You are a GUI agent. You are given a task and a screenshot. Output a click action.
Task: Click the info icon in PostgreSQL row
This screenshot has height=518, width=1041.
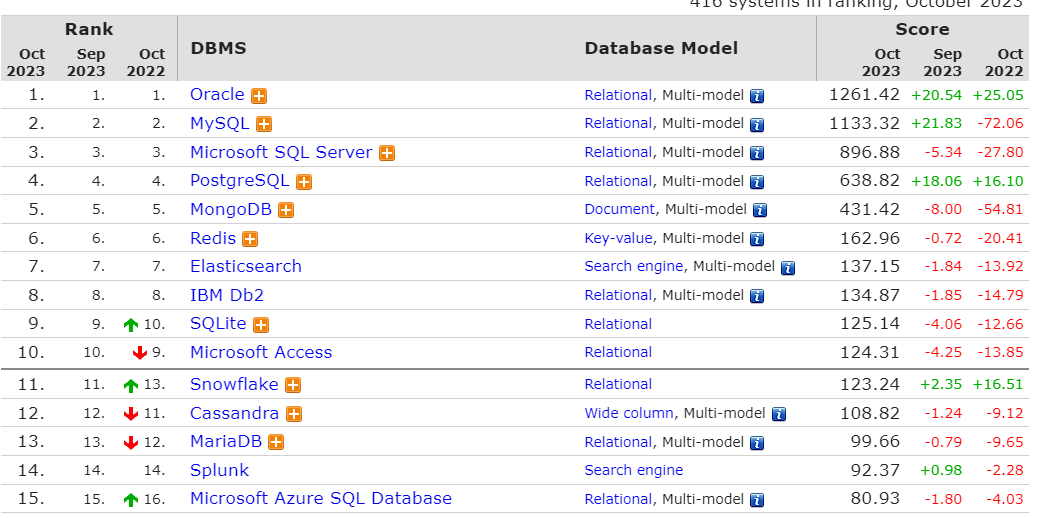coord(757,182)
